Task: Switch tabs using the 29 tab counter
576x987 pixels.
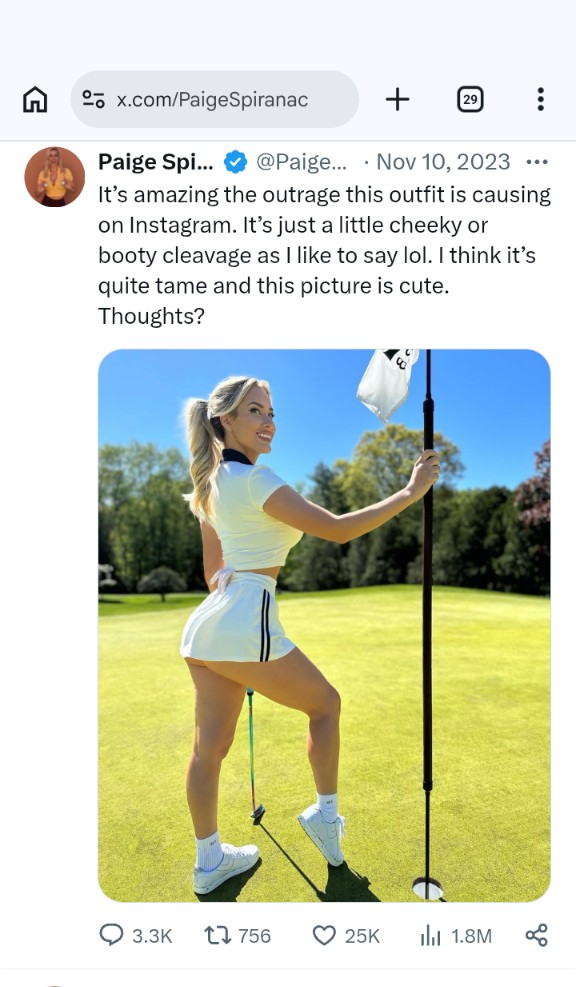Action: 470,99
